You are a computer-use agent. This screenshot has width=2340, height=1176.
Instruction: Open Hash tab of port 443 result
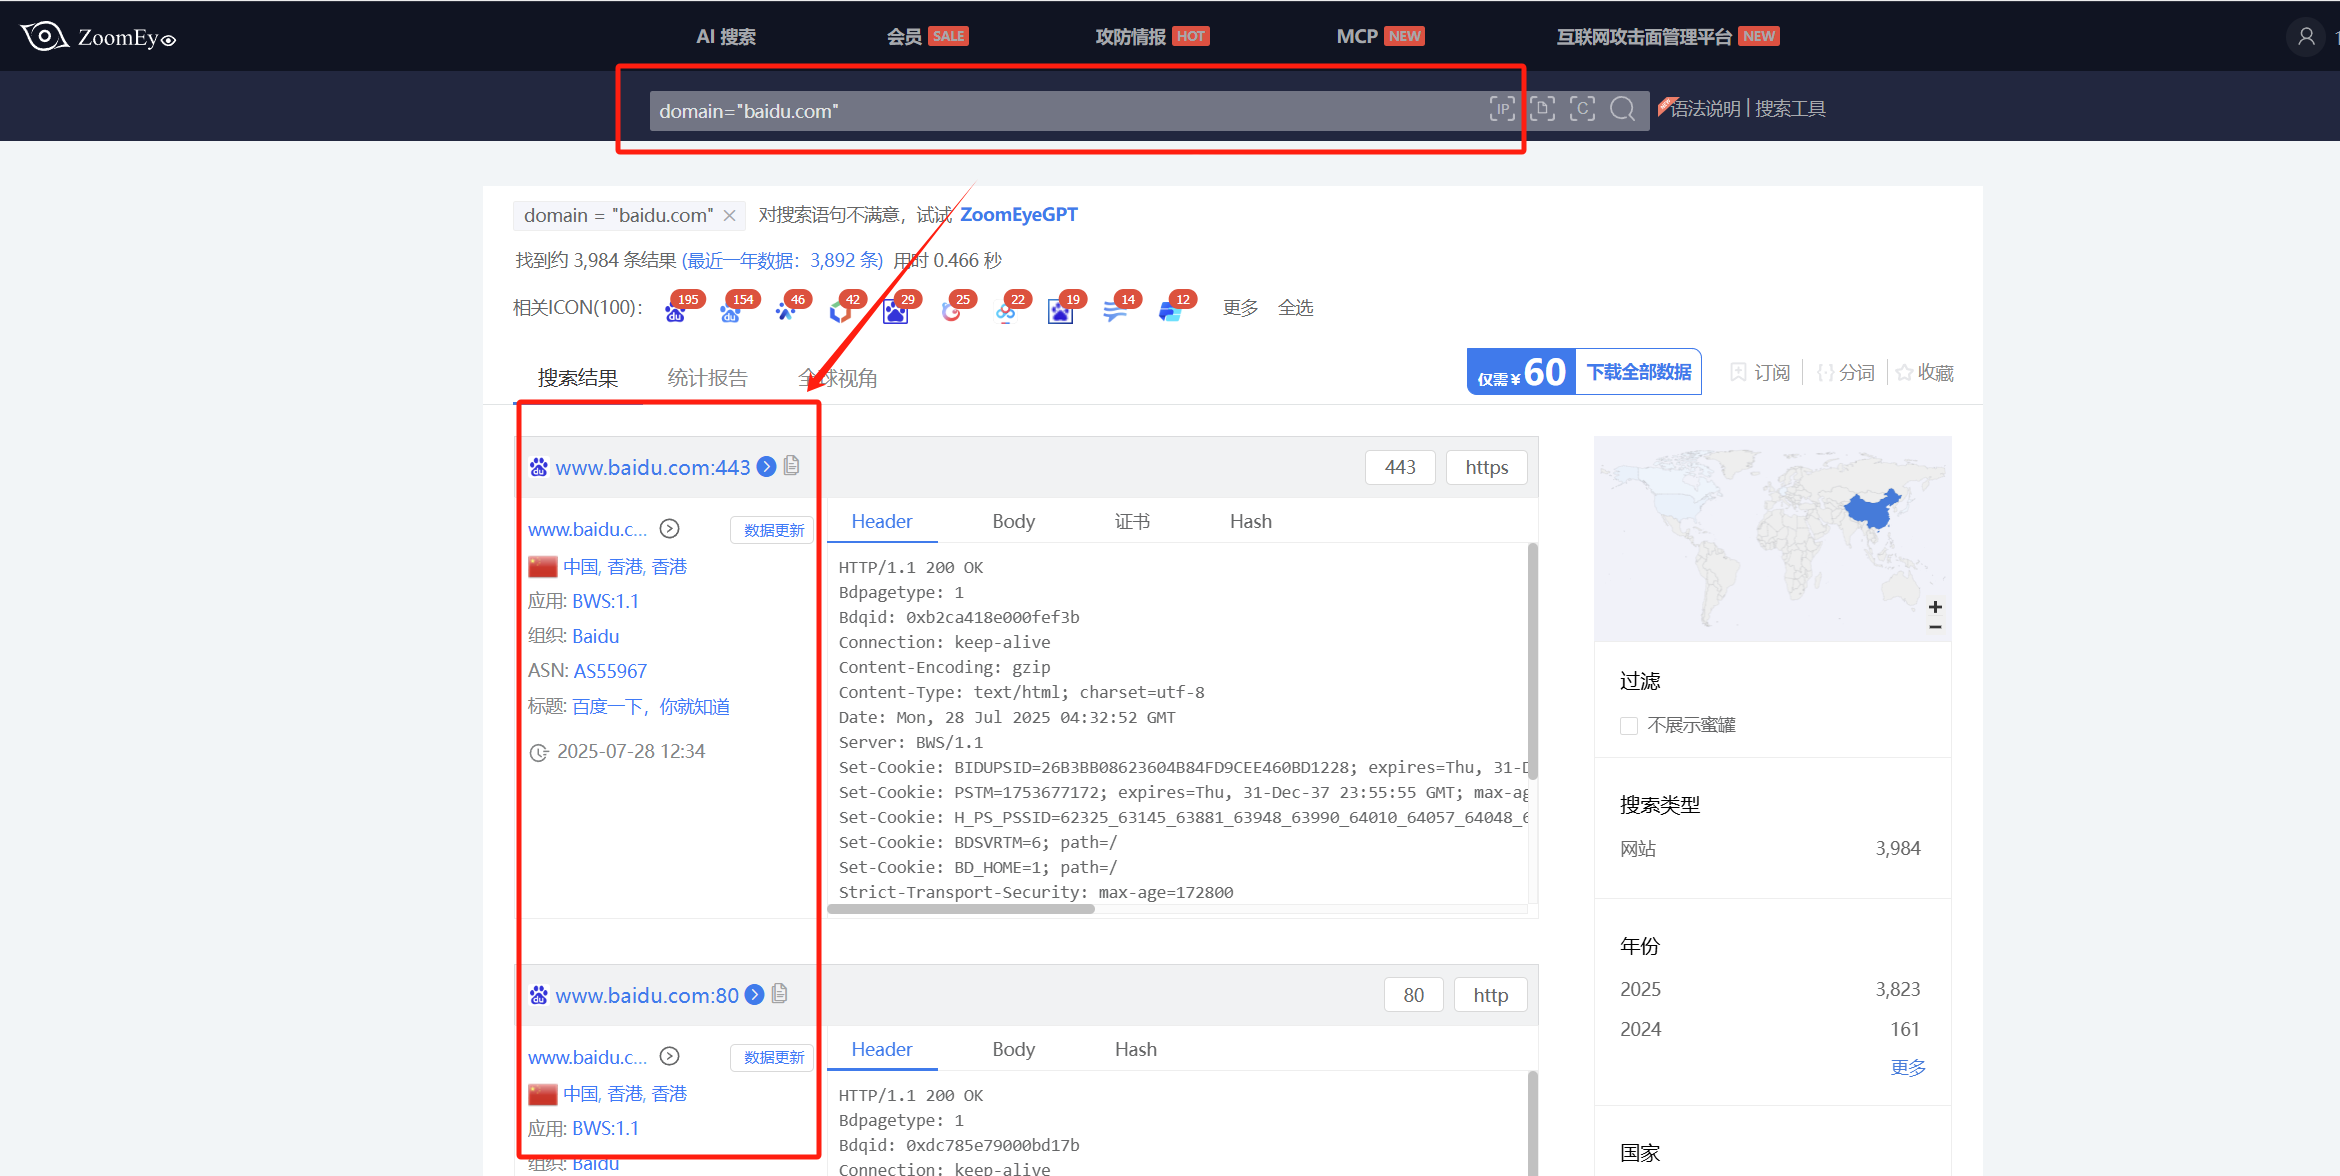click(x=1250, y=522)
